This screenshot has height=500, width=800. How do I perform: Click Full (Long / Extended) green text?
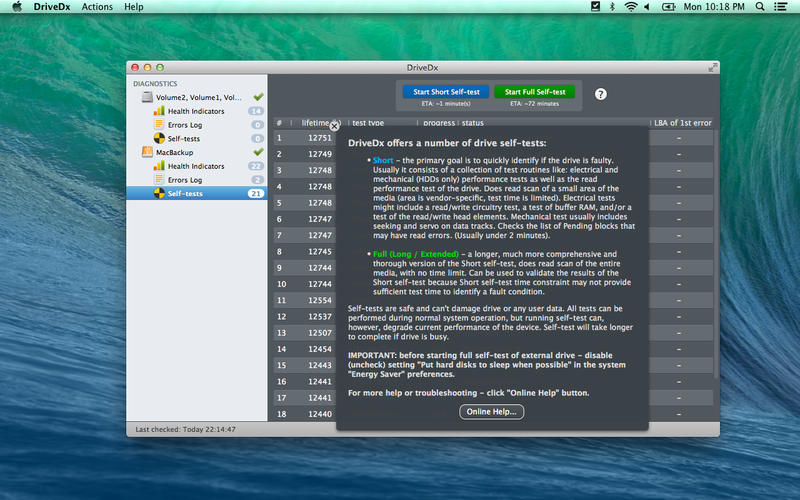tap(415, 254)
